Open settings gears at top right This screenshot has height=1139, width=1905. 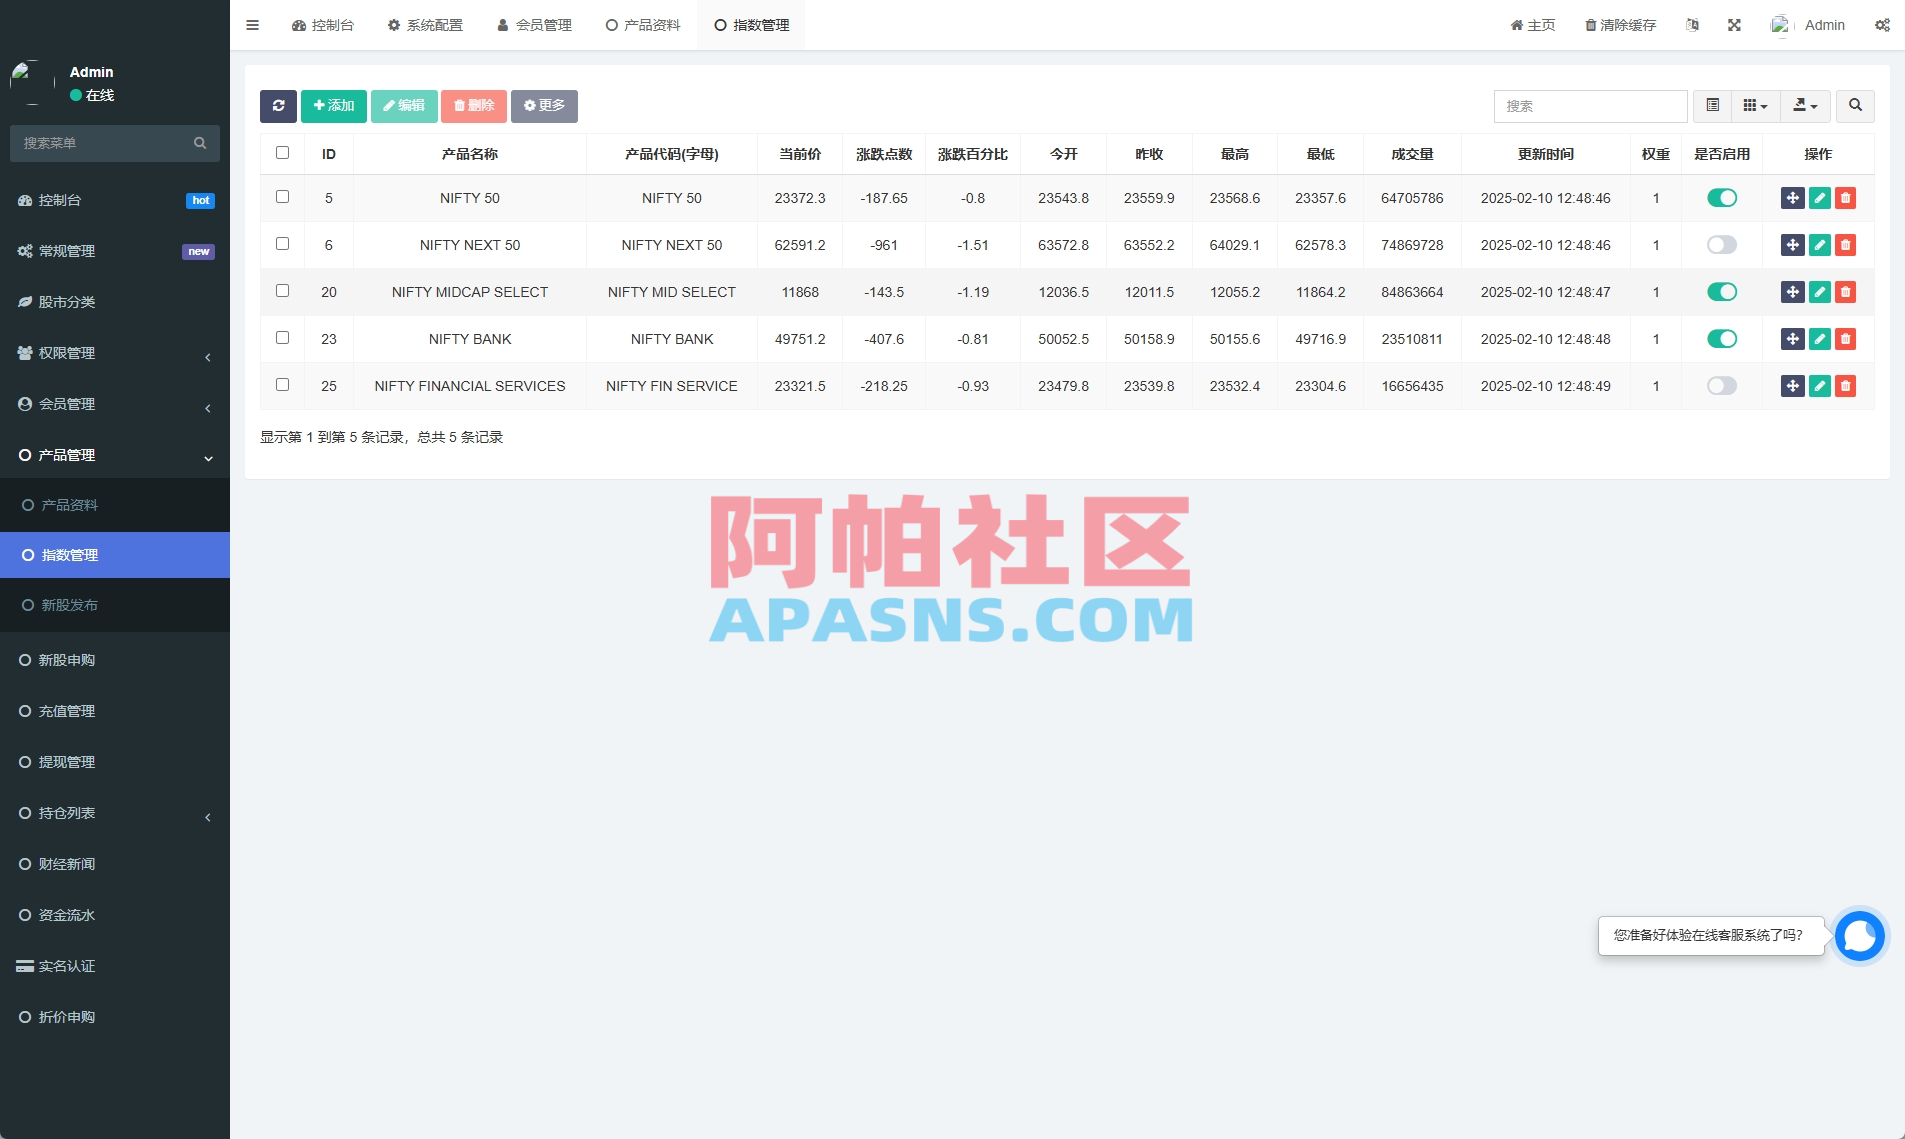tap(1884, 25)
